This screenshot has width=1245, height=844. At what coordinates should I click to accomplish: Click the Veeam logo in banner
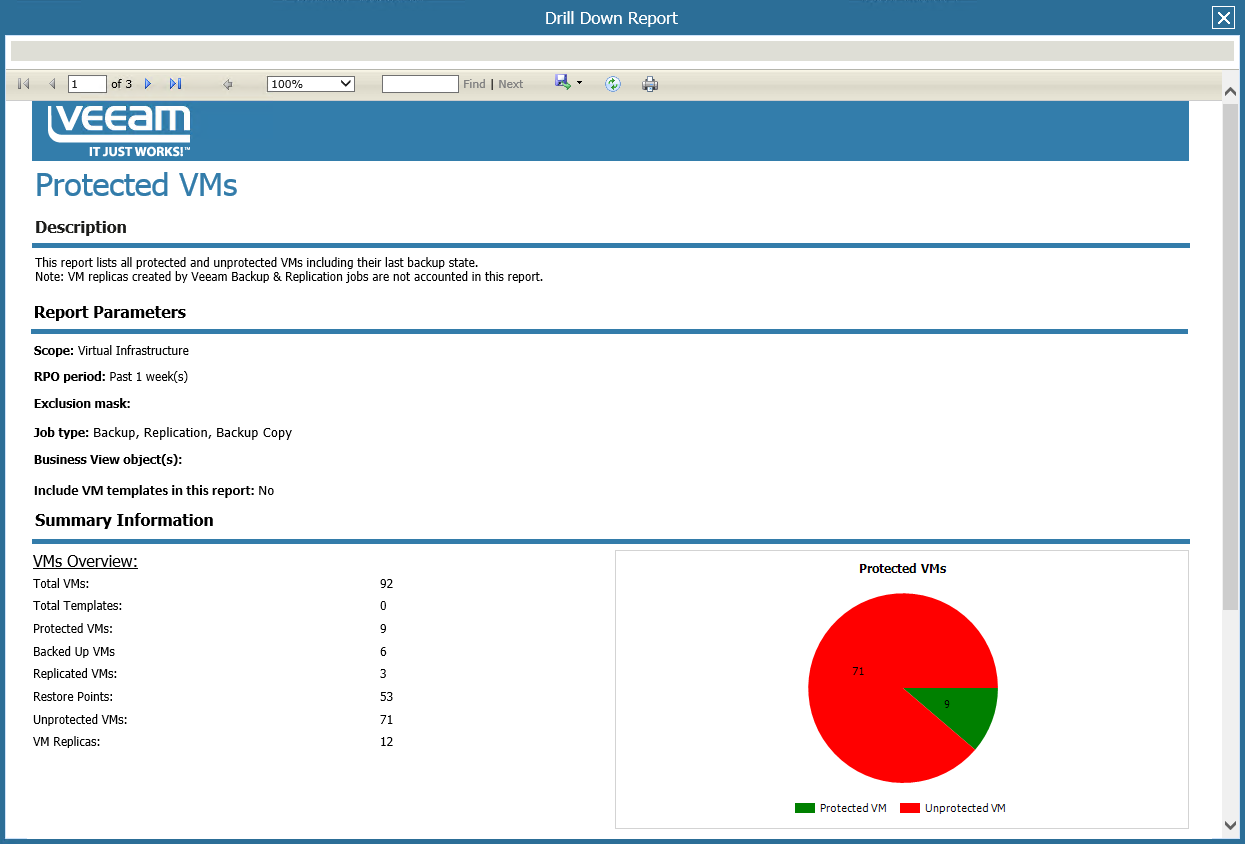click(x=119, y=129)
